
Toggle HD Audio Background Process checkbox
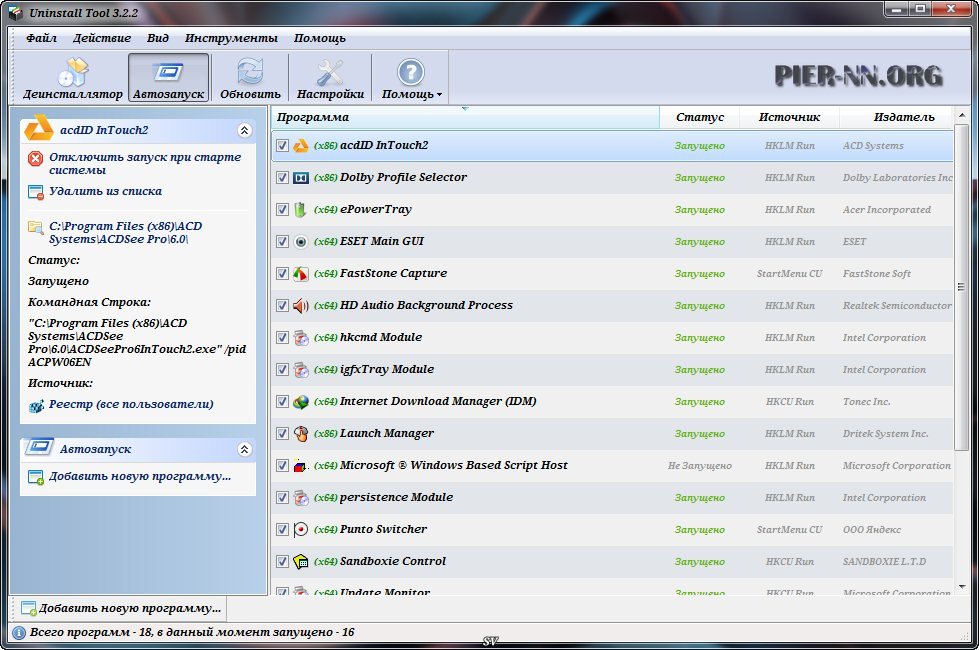[x=282, y=305]
